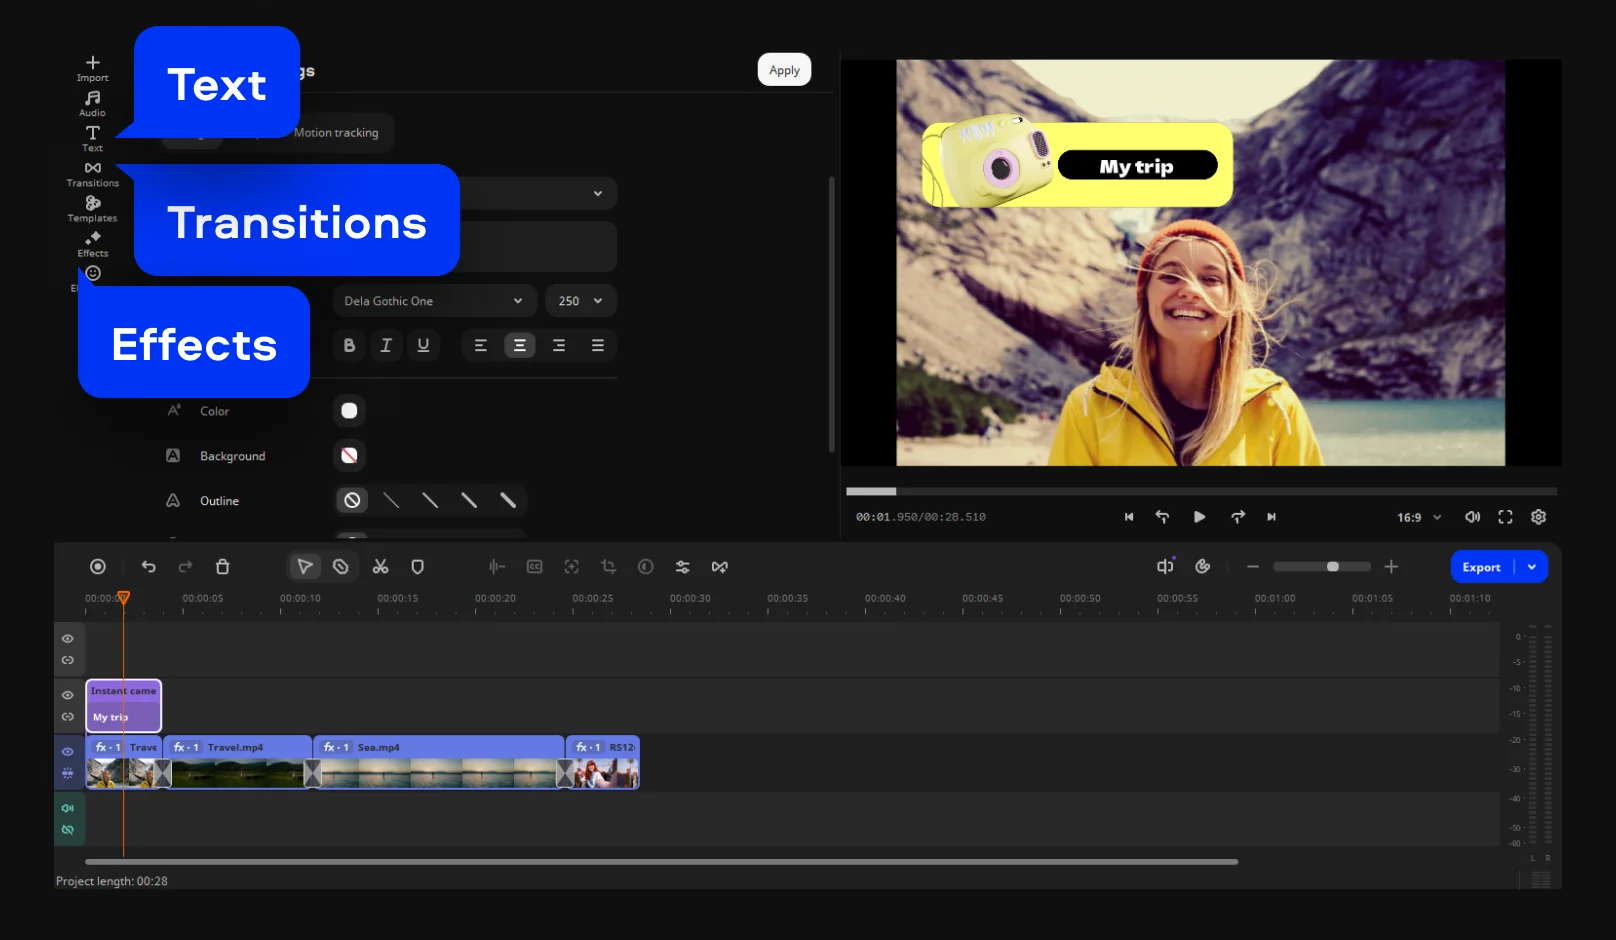The height and width of the screenshot is (940, 1616).
Task: Open preview settings gear icon
Action: [x=1539, y=517]
